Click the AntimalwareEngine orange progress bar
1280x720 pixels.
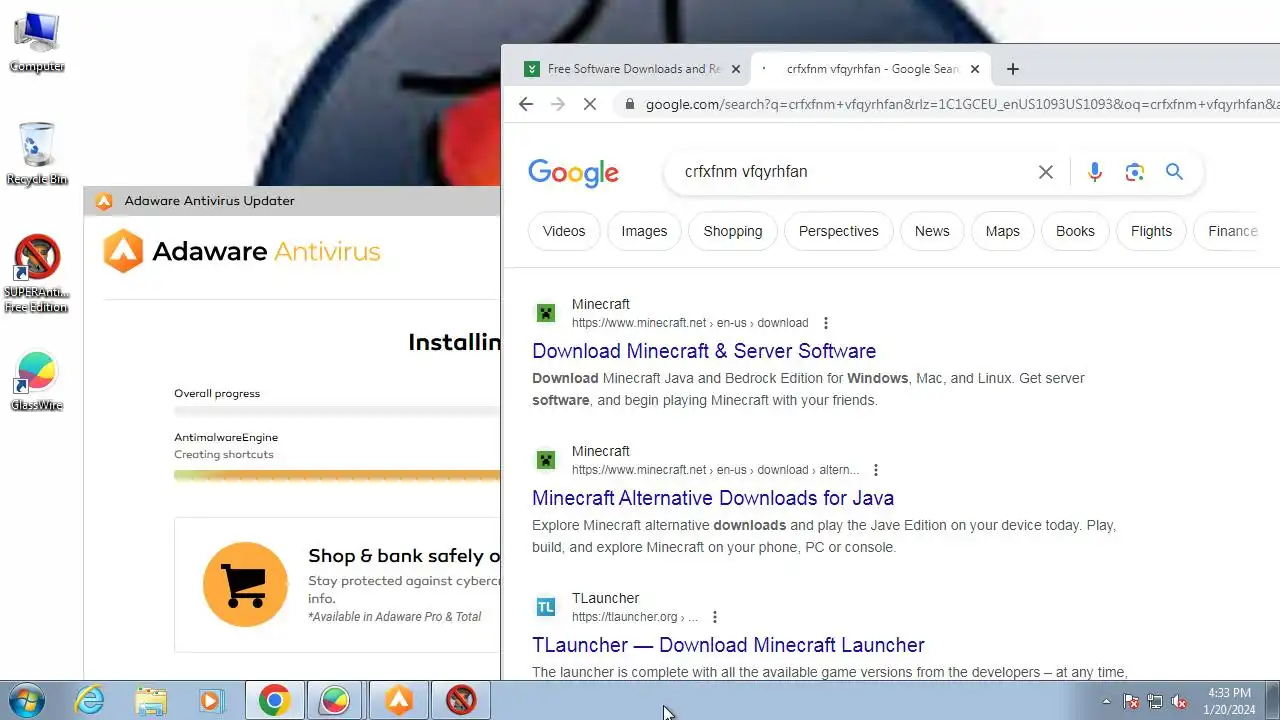tap(337, 476)
